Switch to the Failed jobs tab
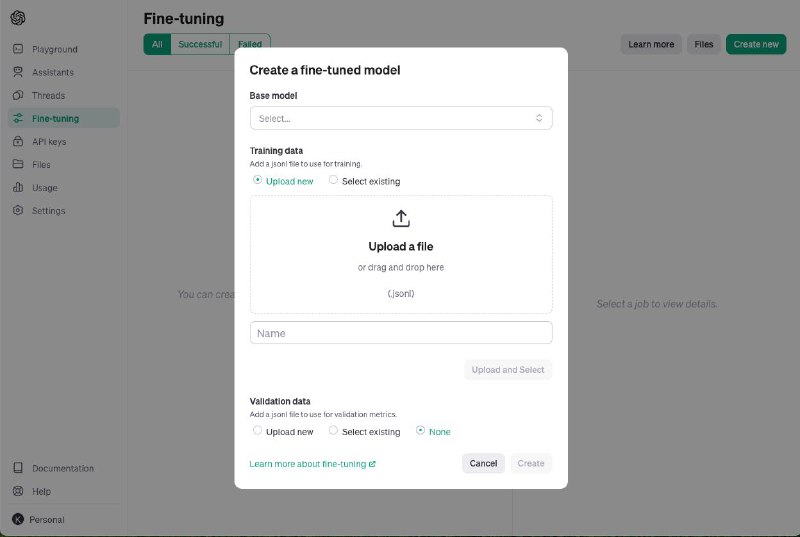Screen dimensions: 800x537 tap(250, 44)
